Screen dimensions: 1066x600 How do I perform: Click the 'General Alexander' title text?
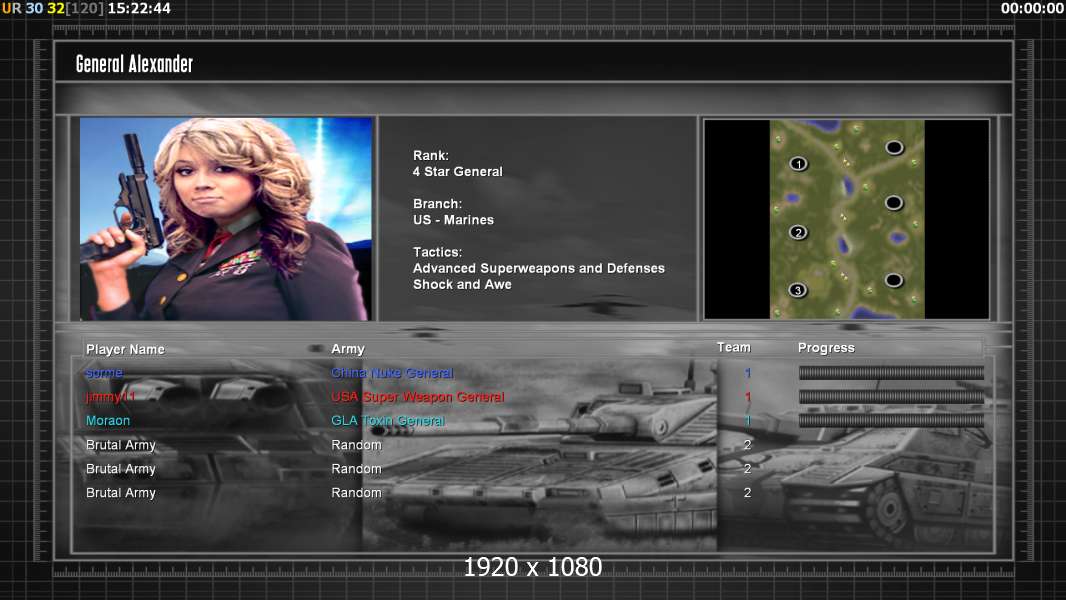pos(134,64)
